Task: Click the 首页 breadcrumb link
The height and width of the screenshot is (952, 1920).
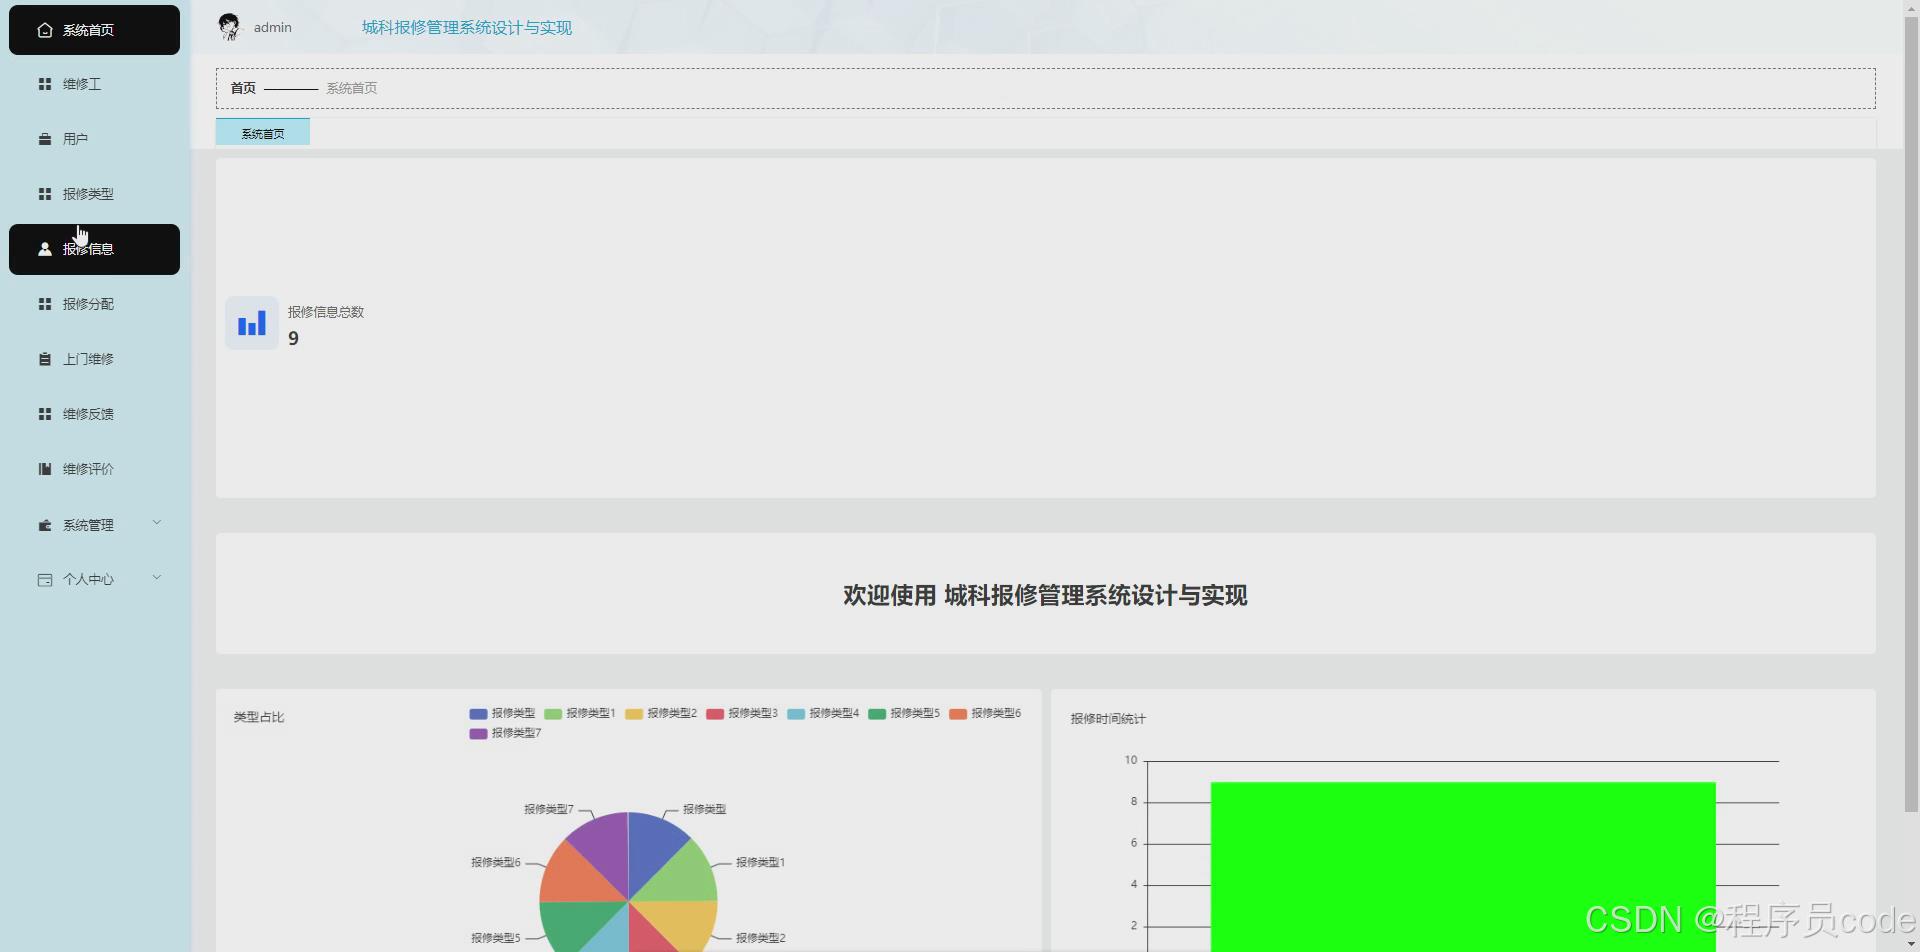Action: (x=243, y=88)
